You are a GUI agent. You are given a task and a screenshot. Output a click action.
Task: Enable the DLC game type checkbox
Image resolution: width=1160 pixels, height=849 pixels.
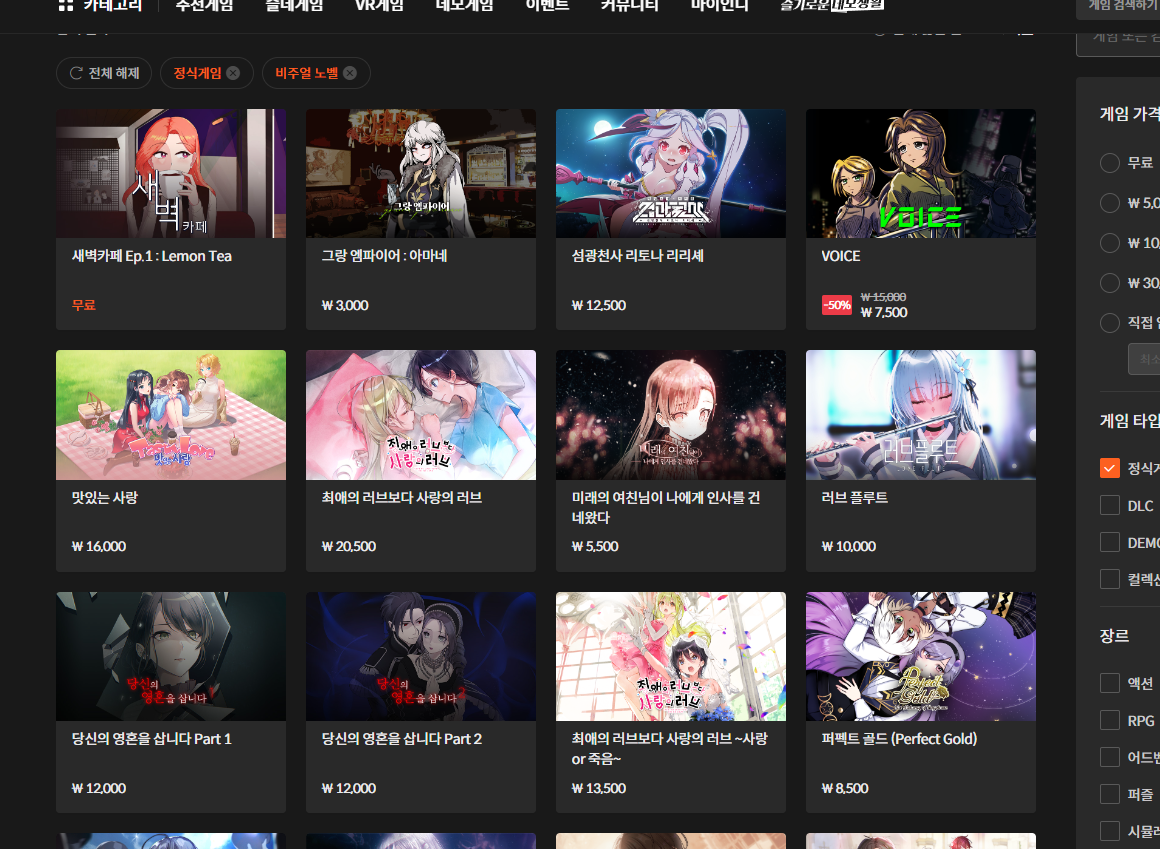1109,505
